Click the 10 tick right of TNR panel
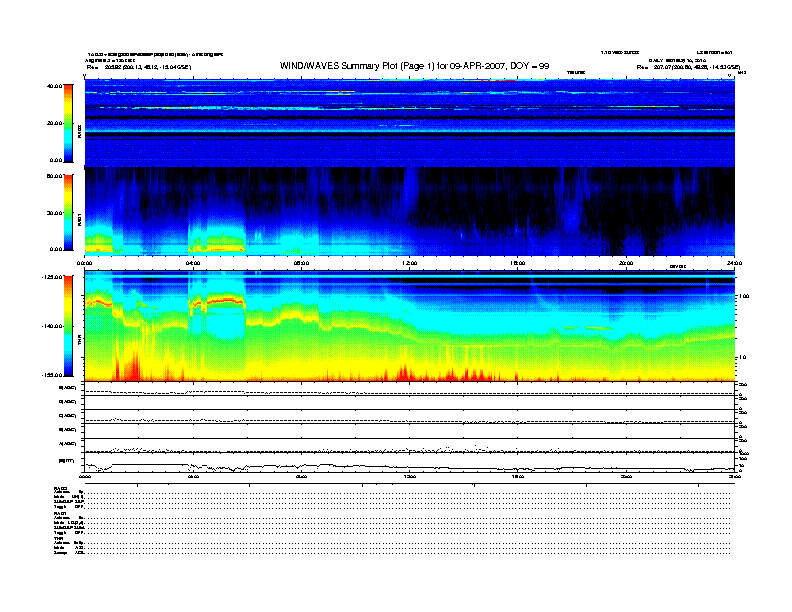 click(x=742, y=357)
